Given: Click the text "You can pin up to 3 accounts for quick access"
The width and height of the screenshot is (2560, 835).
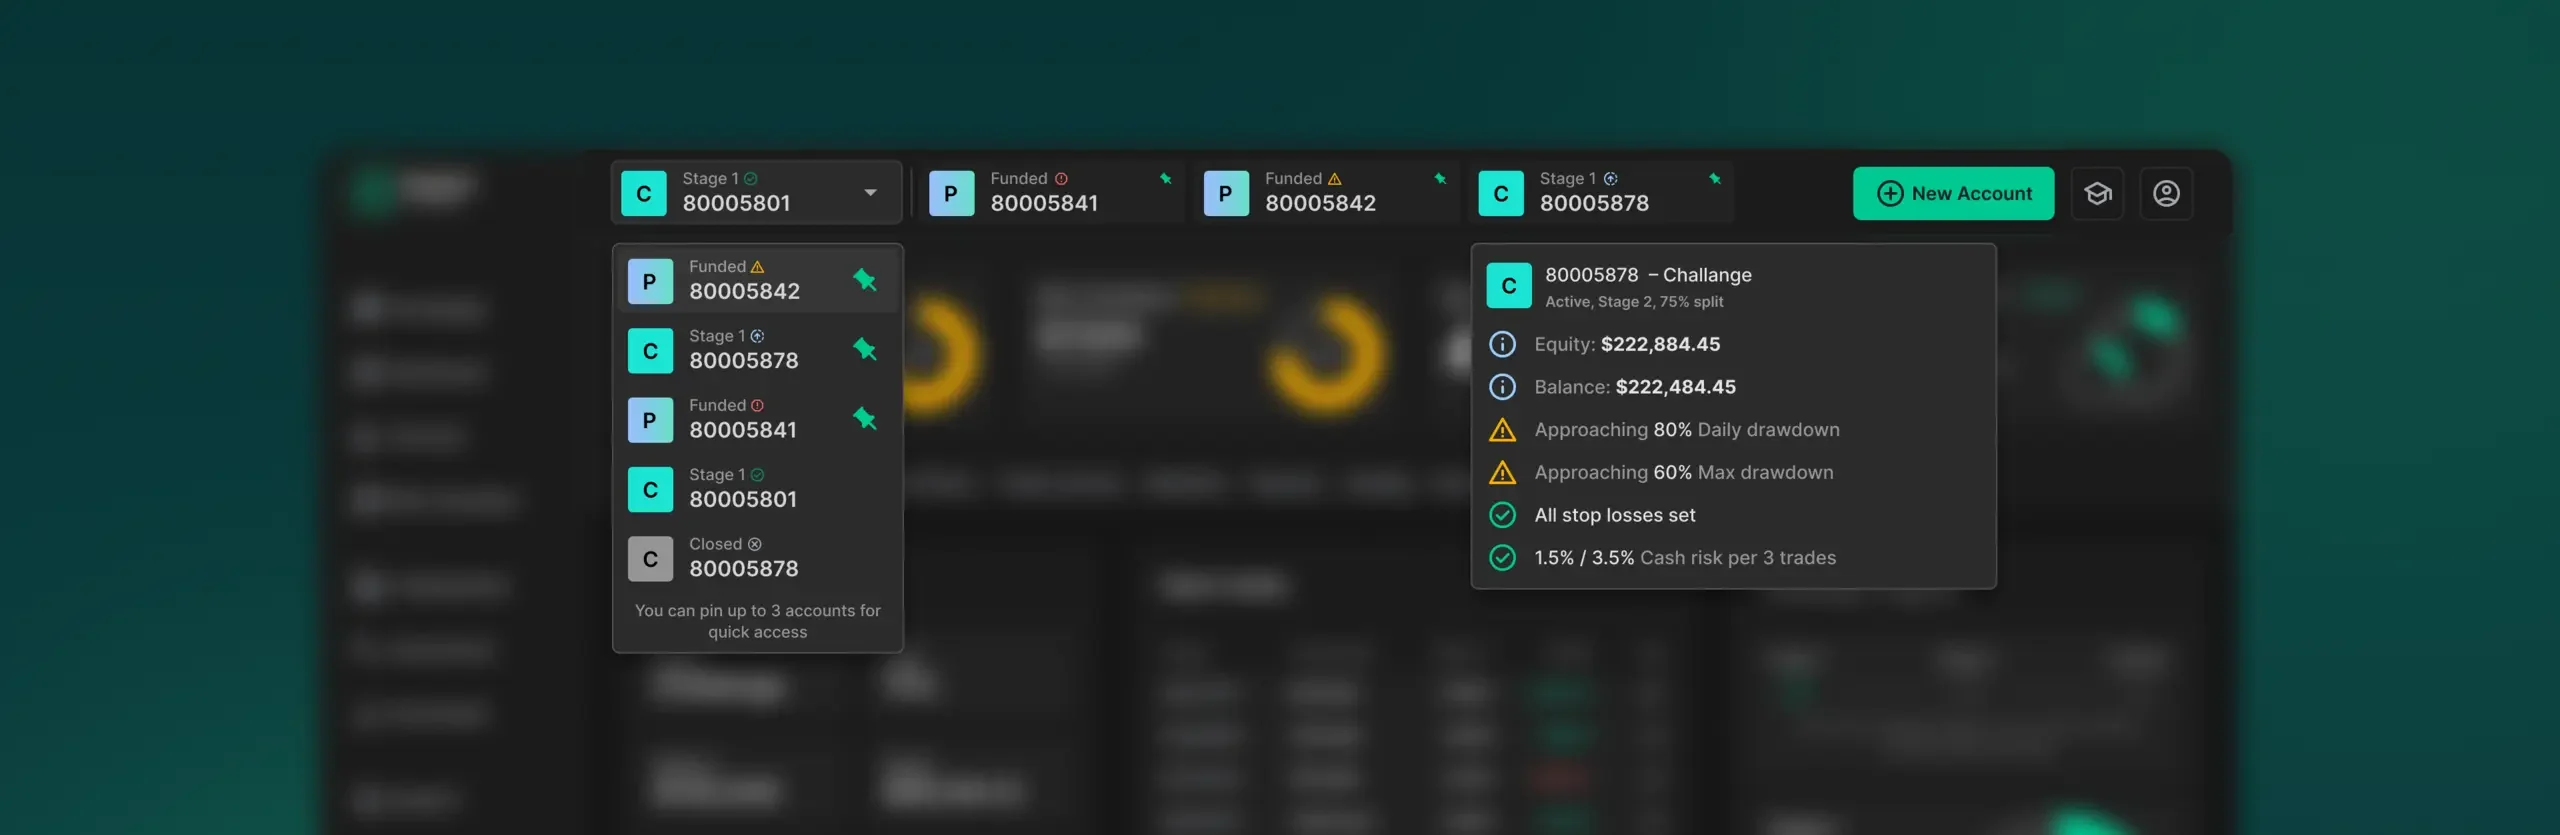Looking at the screenshot, I should (x=757, y=621).
